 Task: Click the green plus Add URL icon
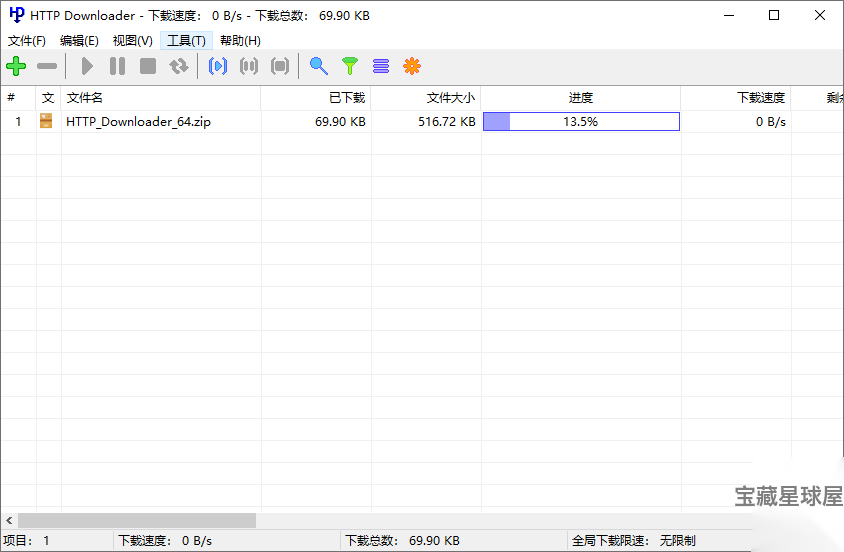click(16, 66)
